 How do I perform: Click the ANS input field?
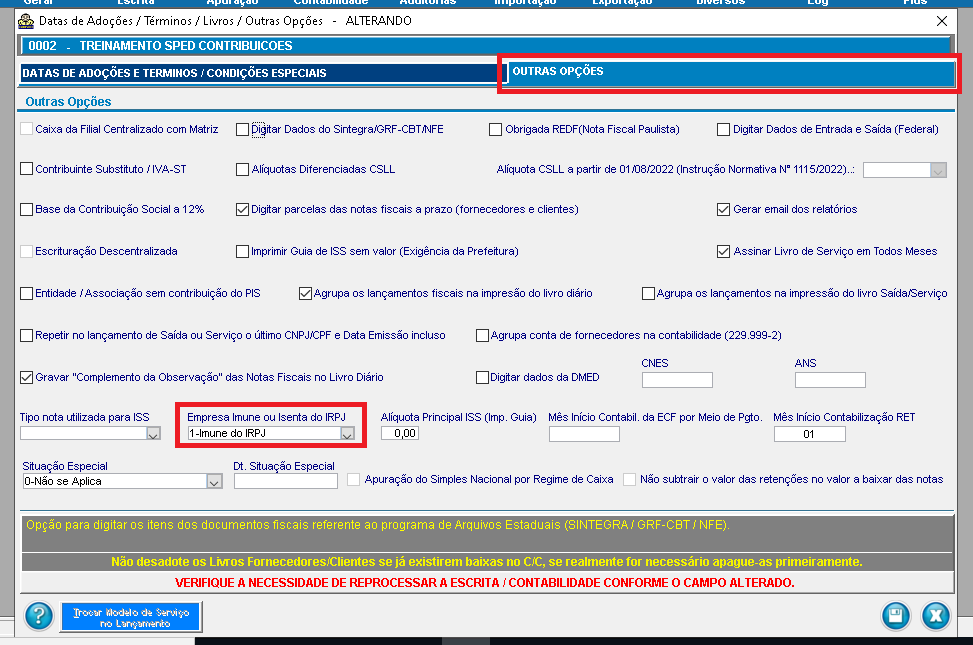click(x=830, y=380)
